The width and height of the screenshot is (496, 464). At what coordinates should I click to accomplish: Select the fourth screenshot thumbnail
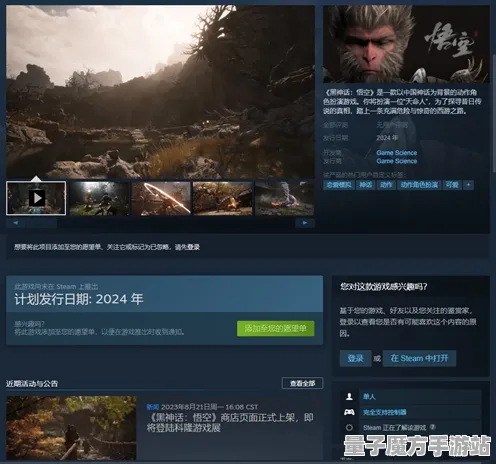click(x=223, y=198)
